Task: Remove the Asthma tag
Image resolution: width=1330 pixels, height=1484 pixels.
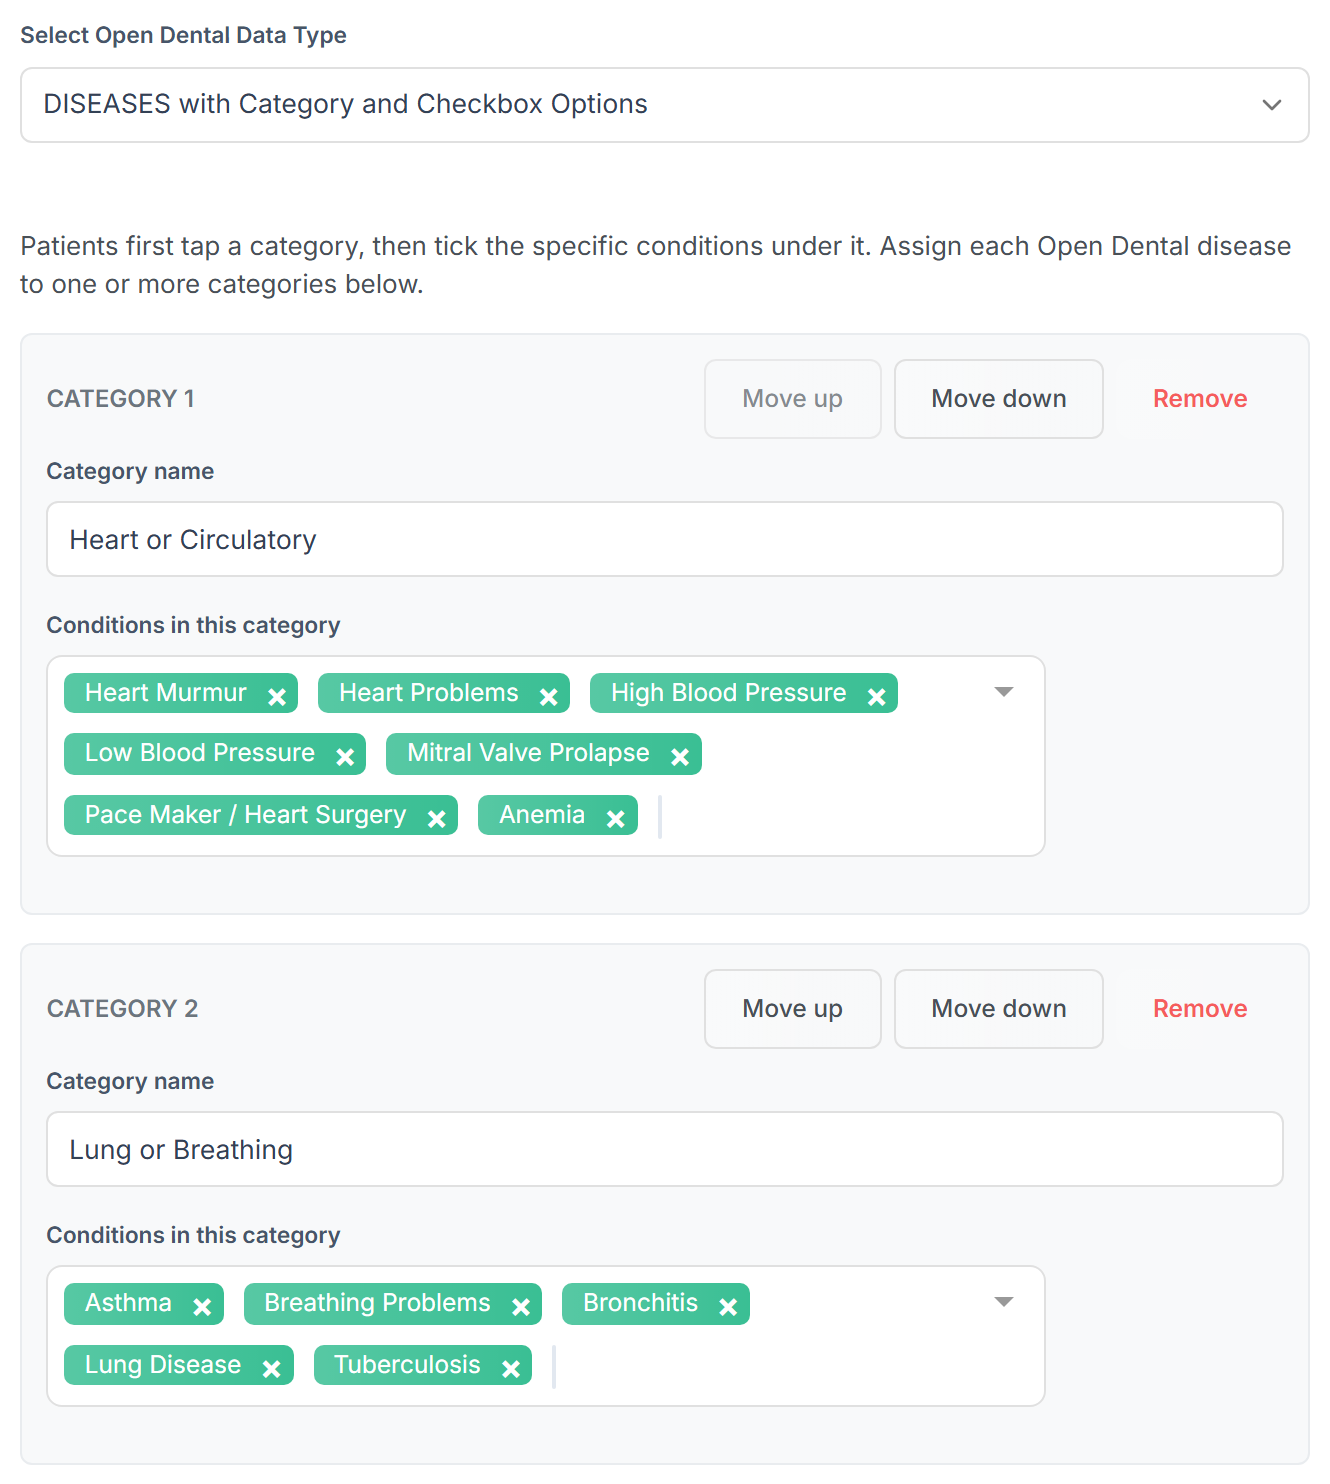Action: coord(202,1307)
